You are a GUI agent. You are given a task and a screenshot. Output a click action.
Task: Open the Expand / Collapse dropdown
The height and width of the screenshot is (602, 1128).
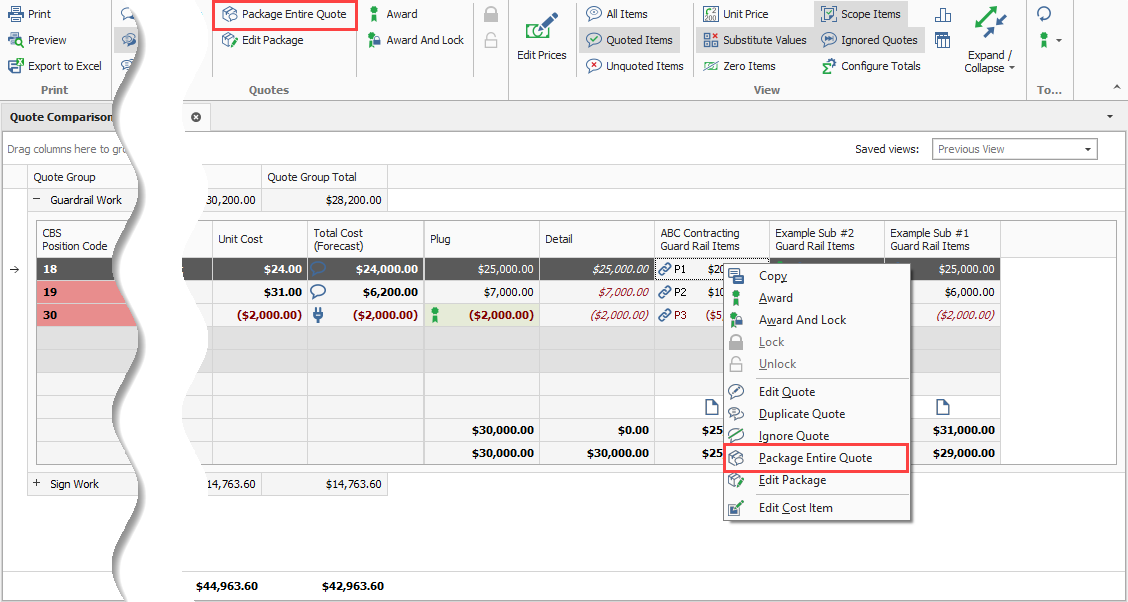pyautogui.click(x=989, y=62)
